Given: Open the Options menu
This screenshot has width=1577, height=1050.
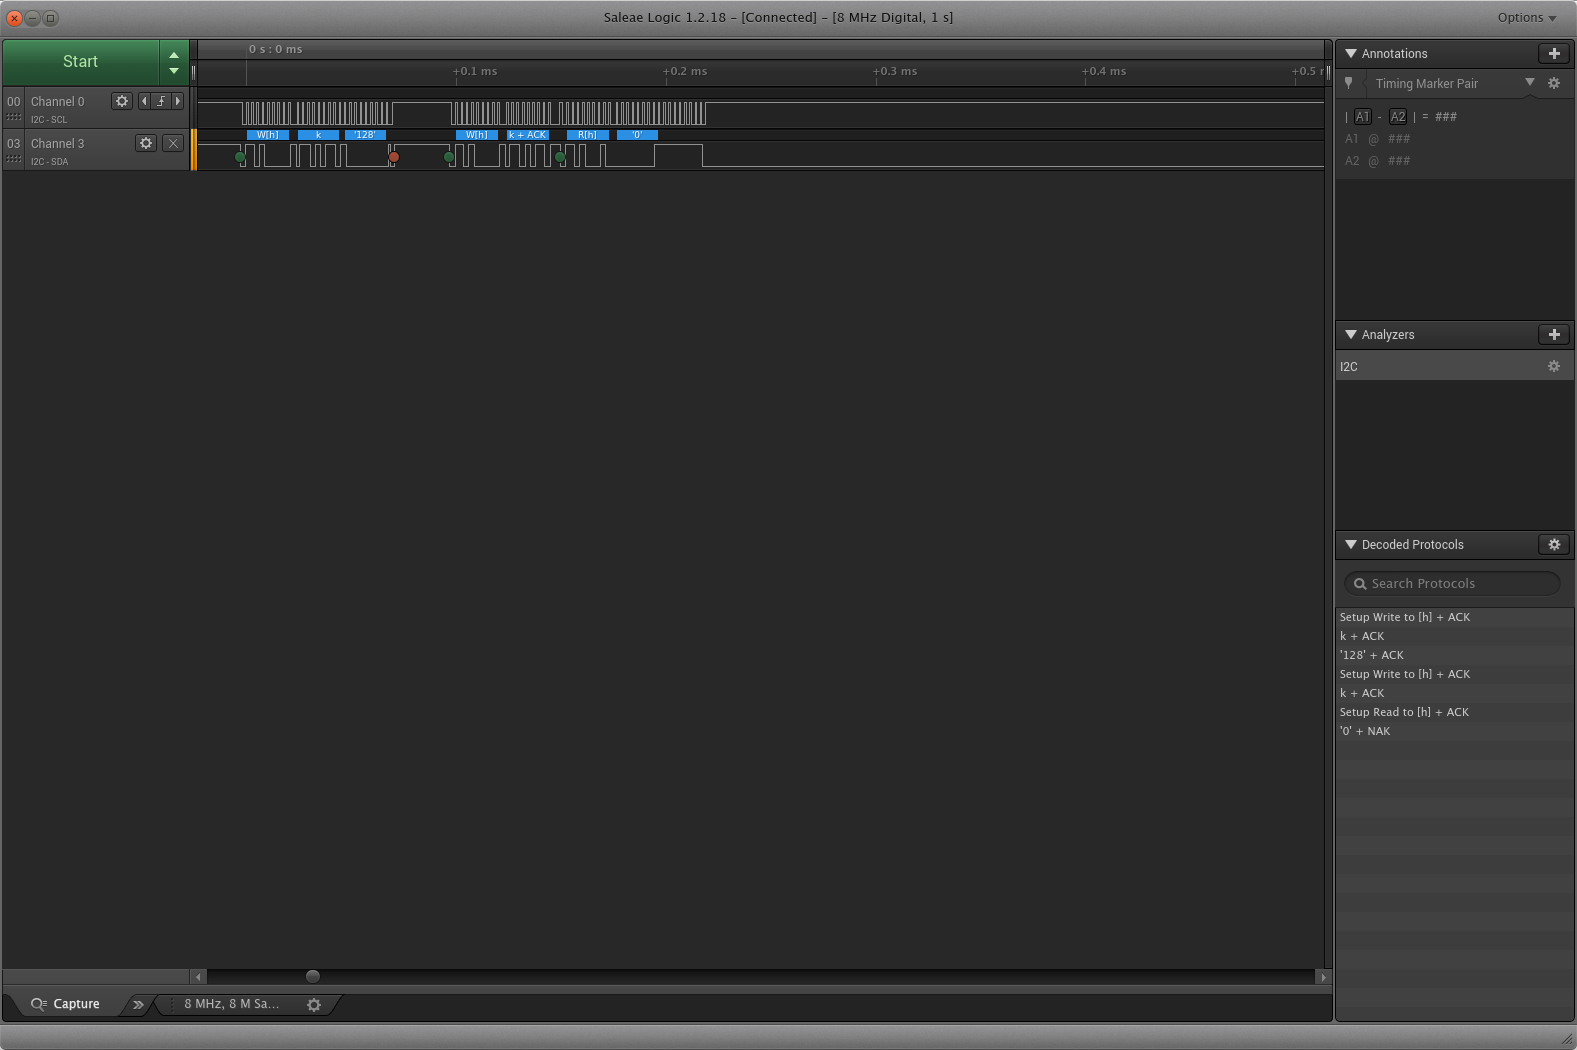Looking at the screenshot, I should point(1526,18).
